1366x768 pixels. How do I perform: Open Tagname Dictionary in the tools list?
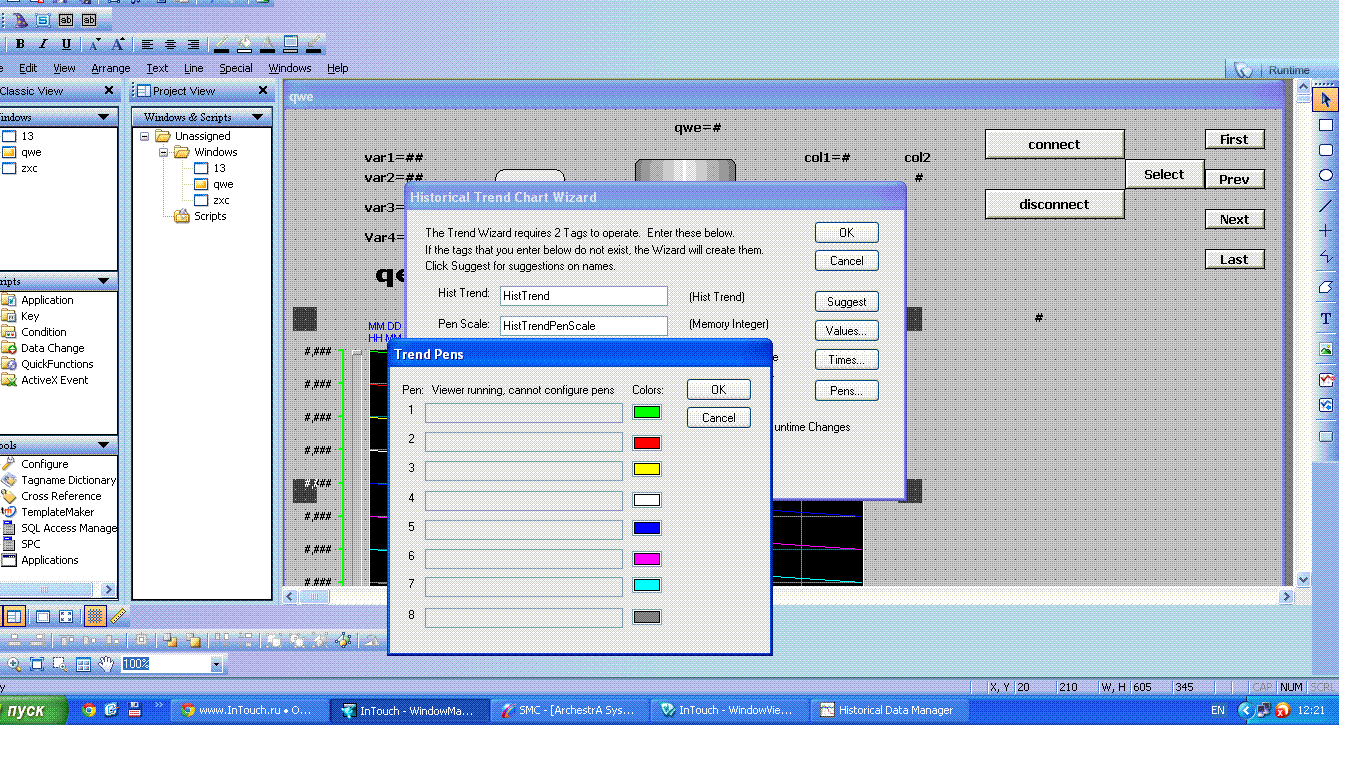point(68,480)
